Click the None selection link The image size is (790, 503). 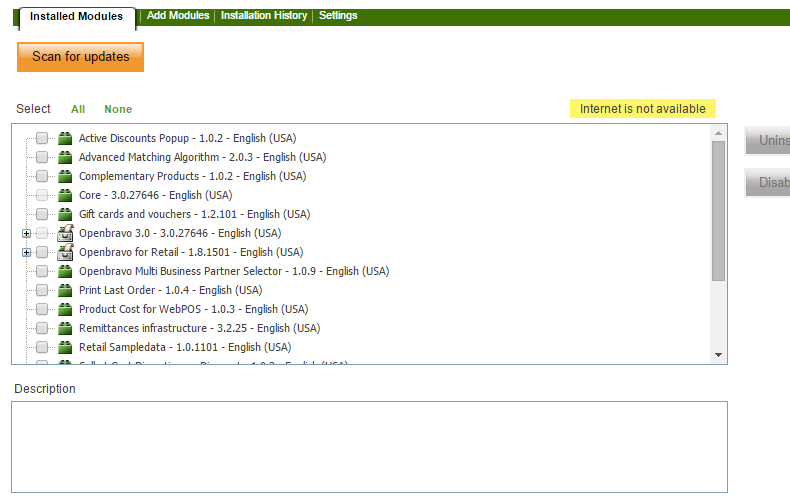point(118,109)
